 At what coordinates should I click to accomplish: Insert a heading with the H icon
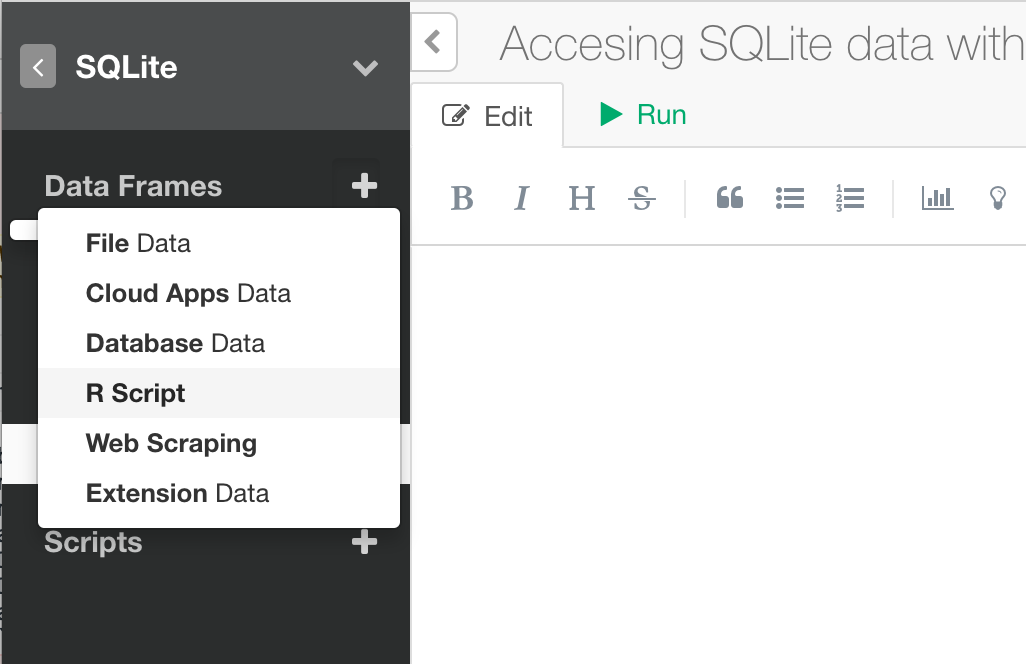point(582,198)
